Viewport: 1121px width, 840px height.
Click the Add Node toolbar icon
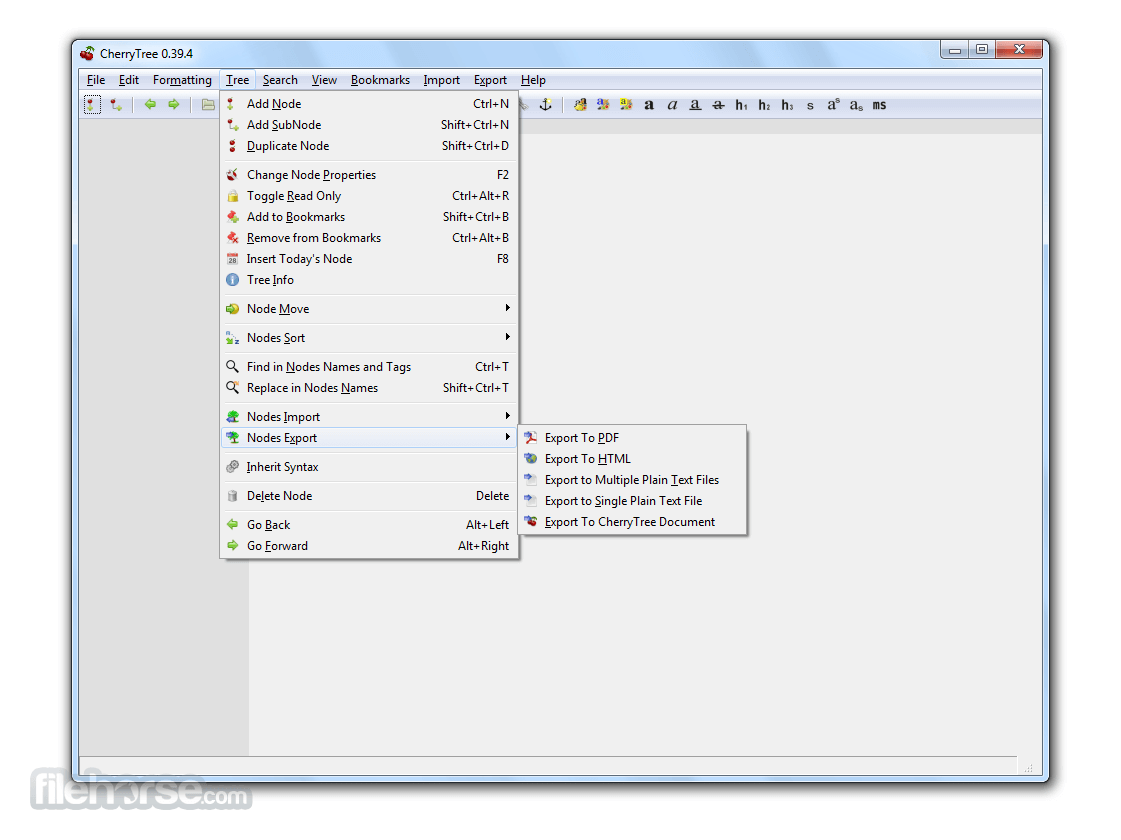(x=92, y=105)
